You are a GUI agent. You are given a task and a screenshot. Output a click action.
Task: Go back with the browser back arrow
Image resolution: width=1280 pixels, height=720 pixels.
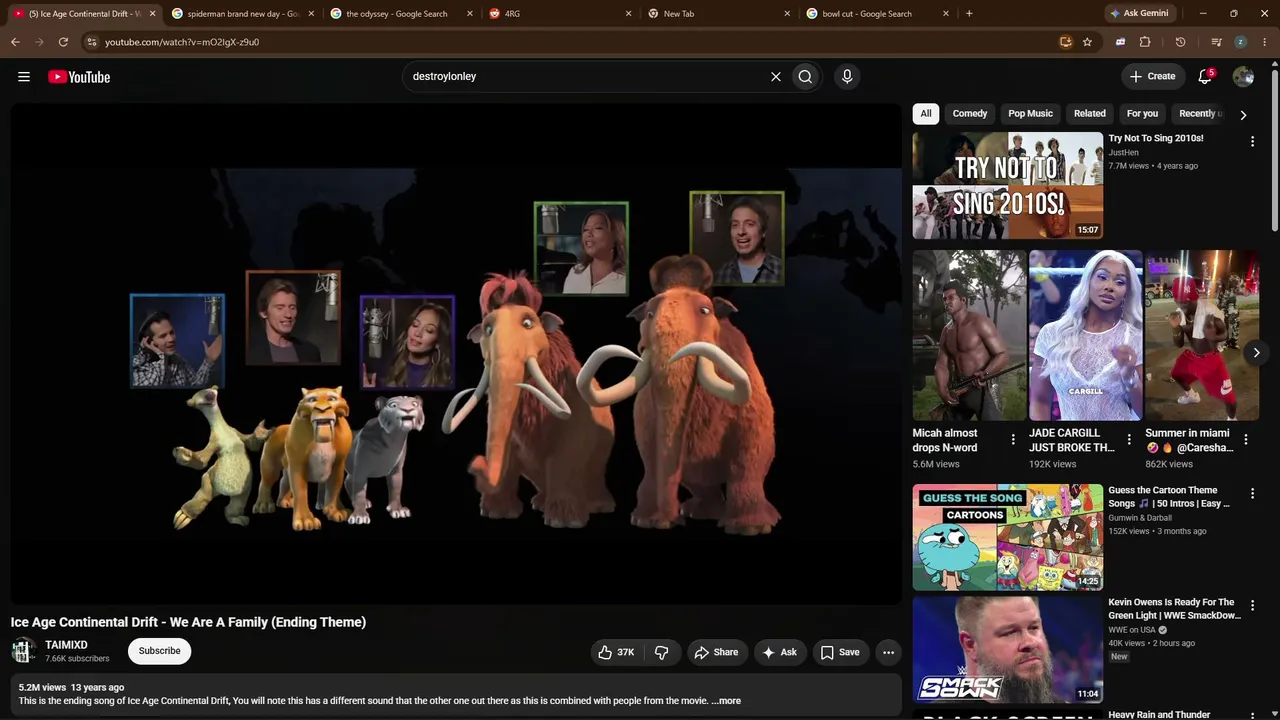point(15,42)
